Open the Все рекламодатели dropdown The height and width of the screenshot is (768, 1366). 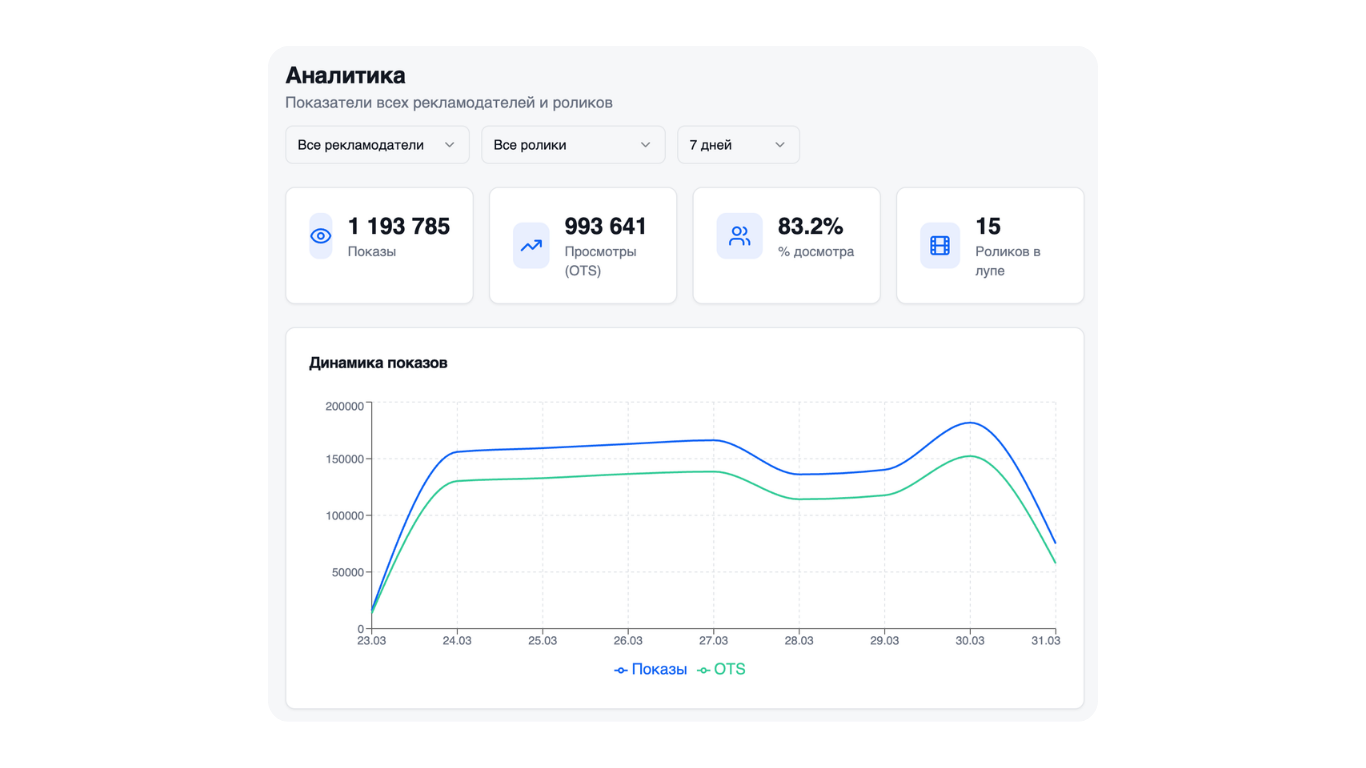(x=378, y=145)
